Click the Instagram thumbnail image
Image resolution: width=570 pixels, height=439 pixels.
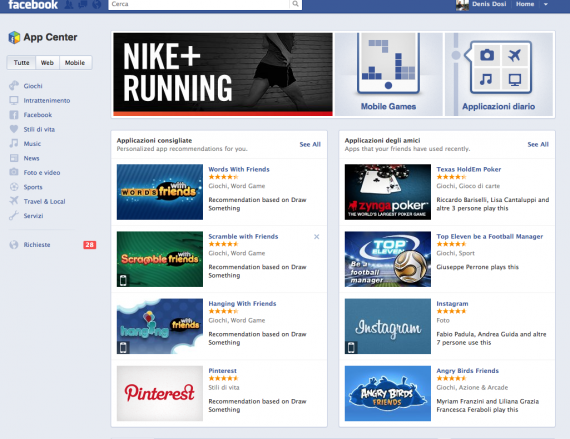click(x=388, y=326)
